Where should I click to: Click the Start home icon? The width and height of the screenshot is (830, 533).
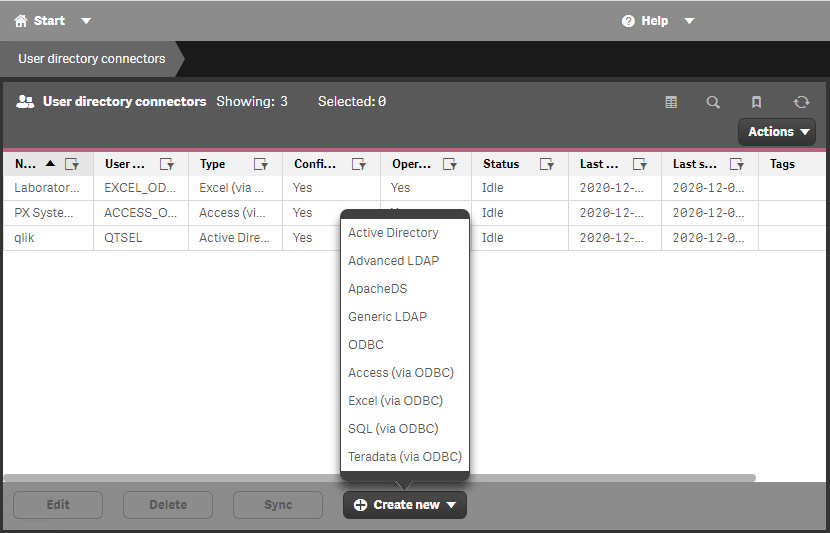tap(21, 21)
